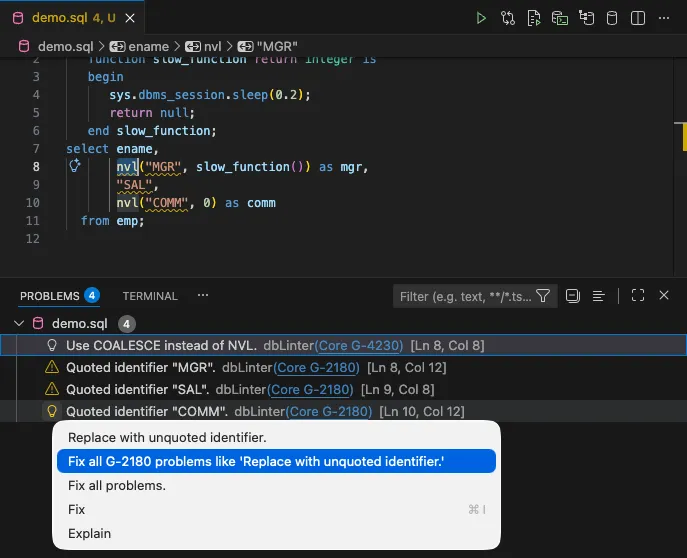Split the editor to the right
The height and width of the screenshot is (558, 687).
(639, 18)
